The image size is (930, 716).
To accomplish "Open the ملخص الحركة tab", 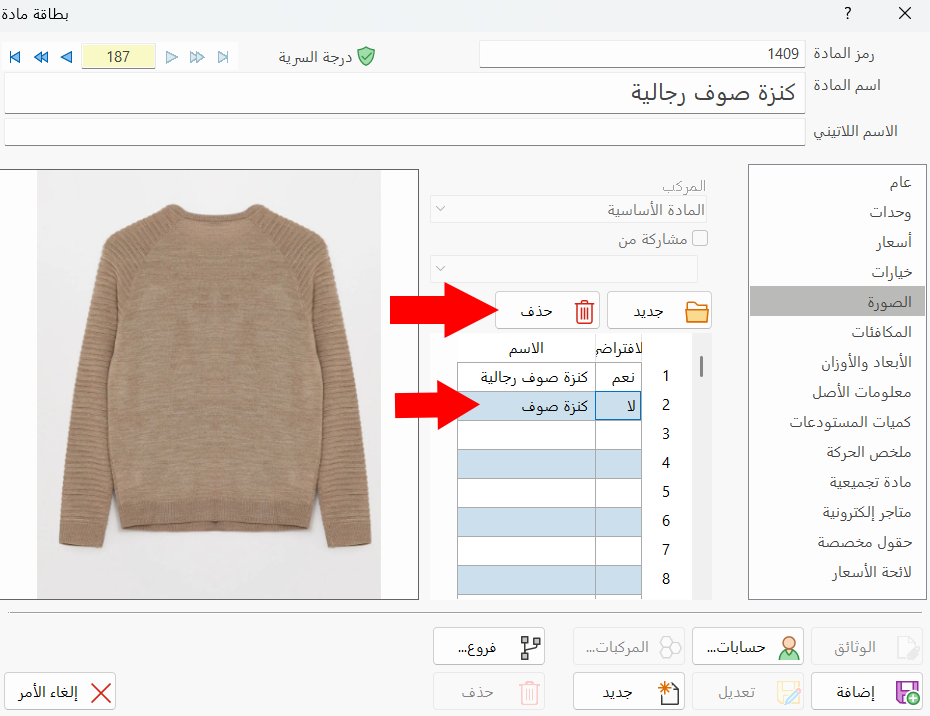I will point(837,452).
